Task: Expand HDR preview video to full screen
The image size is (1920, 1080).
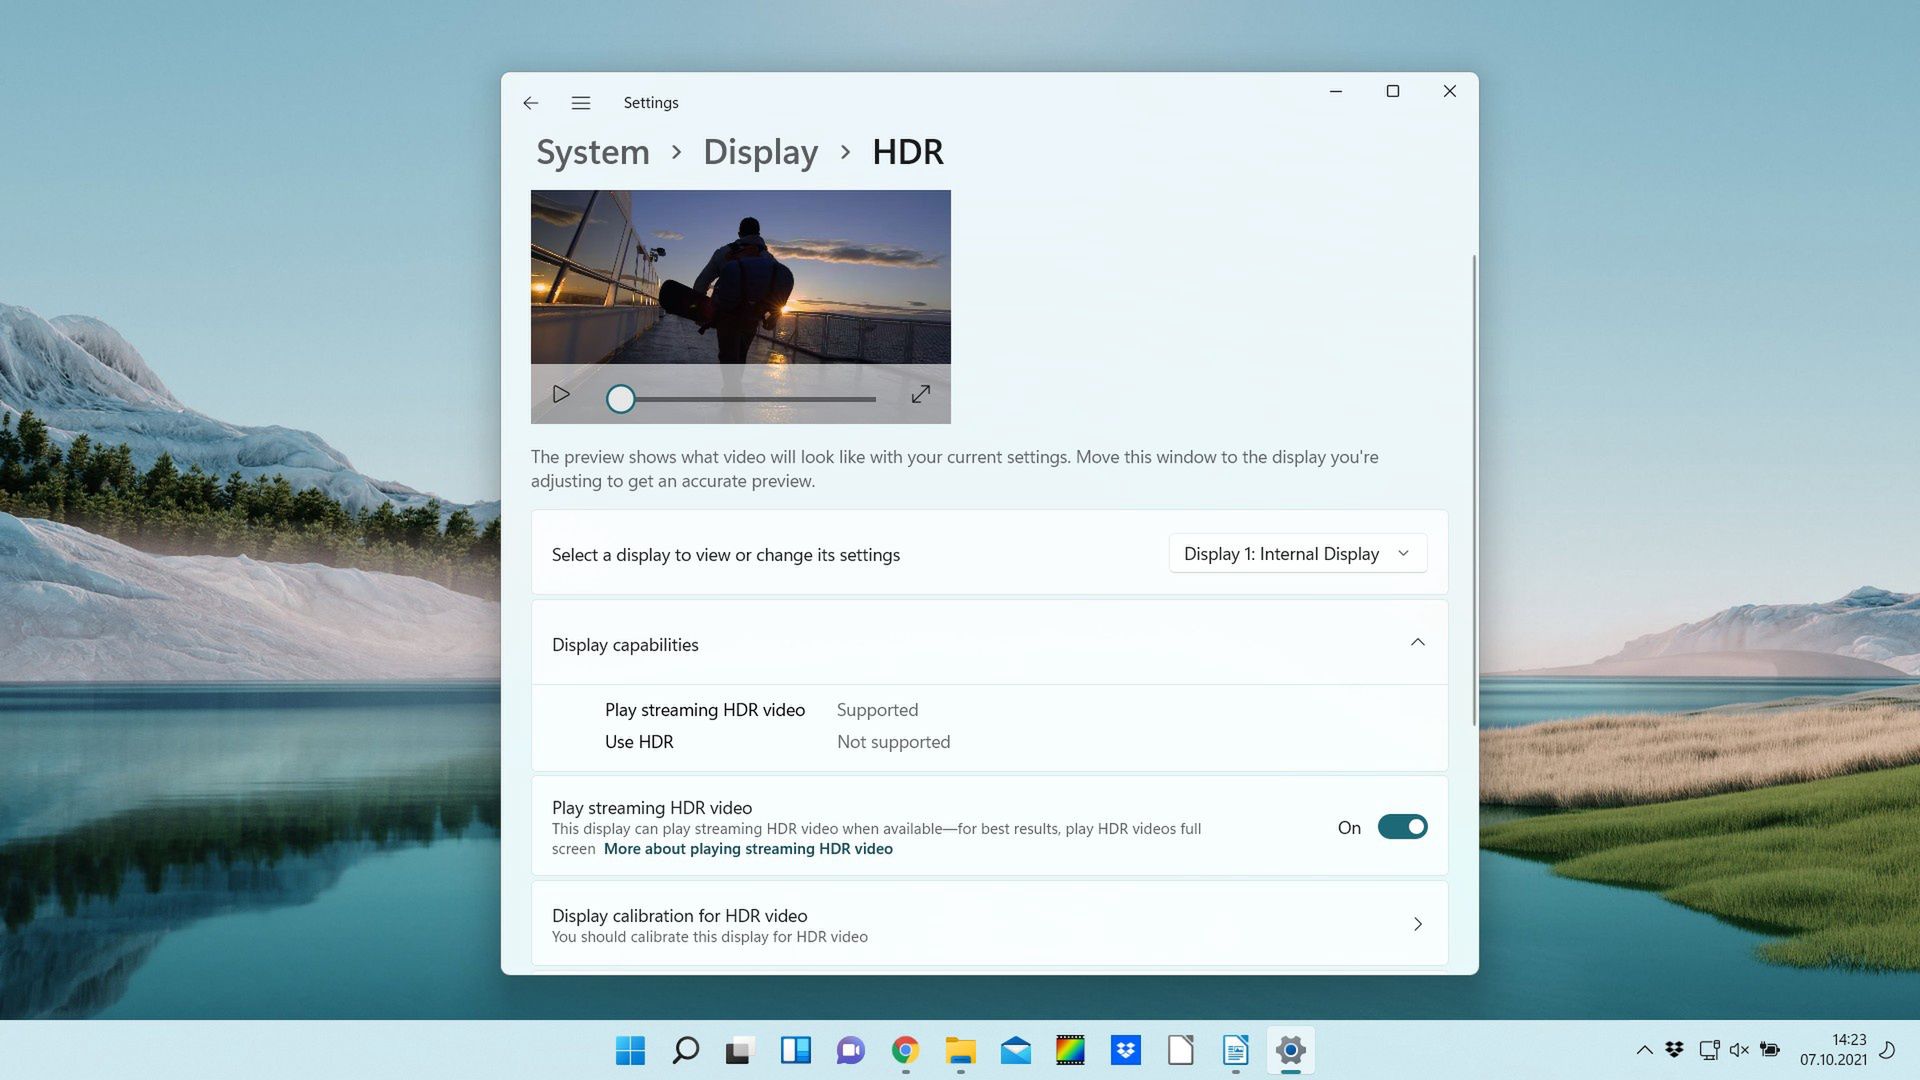Action: click(x=921, y=395)
